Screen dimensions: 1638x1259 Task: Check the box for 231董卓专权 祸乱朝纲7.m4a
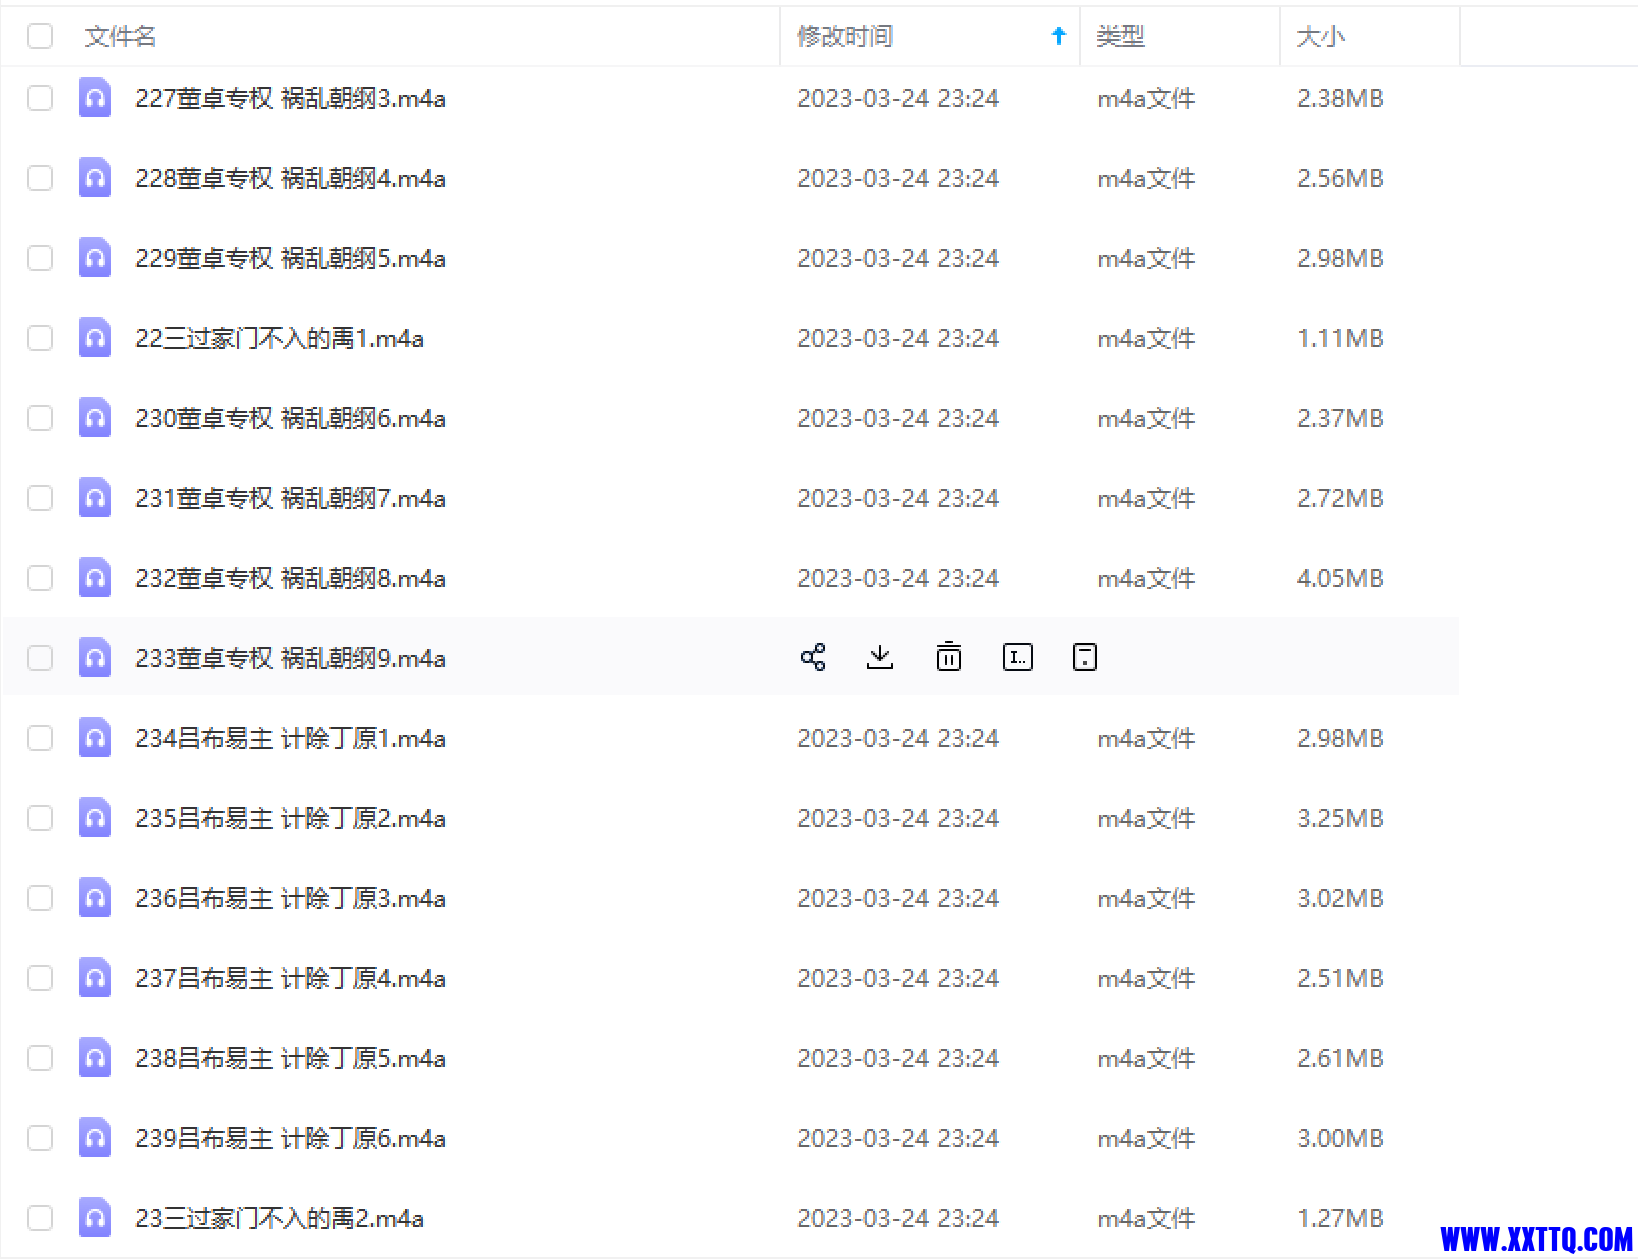coord(40,498)
